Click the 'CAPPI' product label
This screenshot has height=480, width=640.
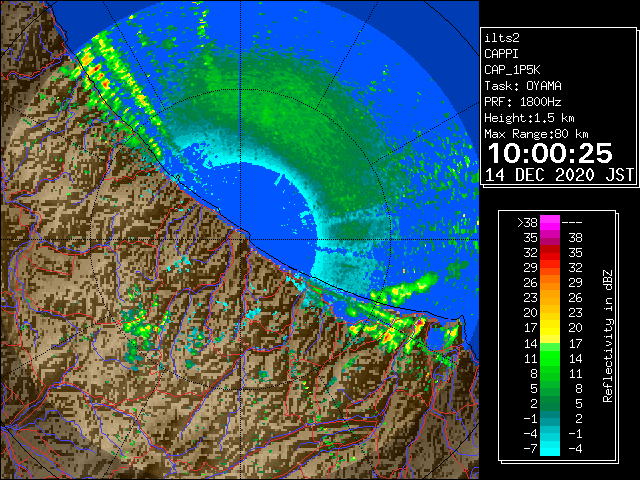point(501,54)
